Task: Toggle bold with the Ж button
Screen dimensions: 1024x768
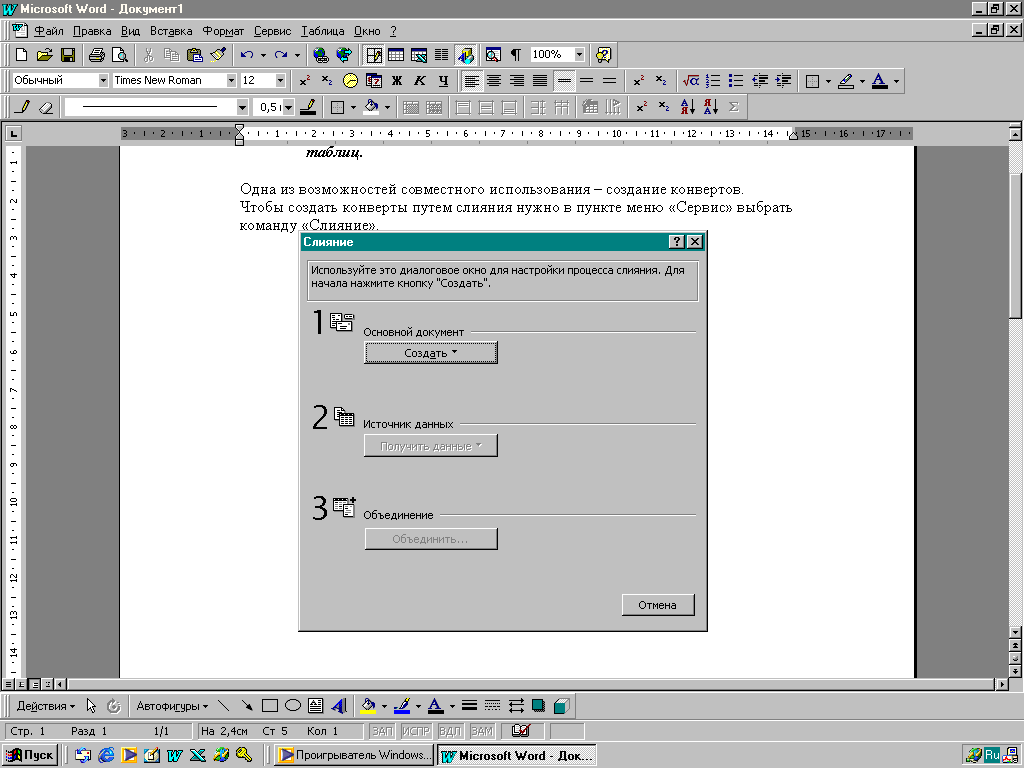Action: click(x=396, y=80)
